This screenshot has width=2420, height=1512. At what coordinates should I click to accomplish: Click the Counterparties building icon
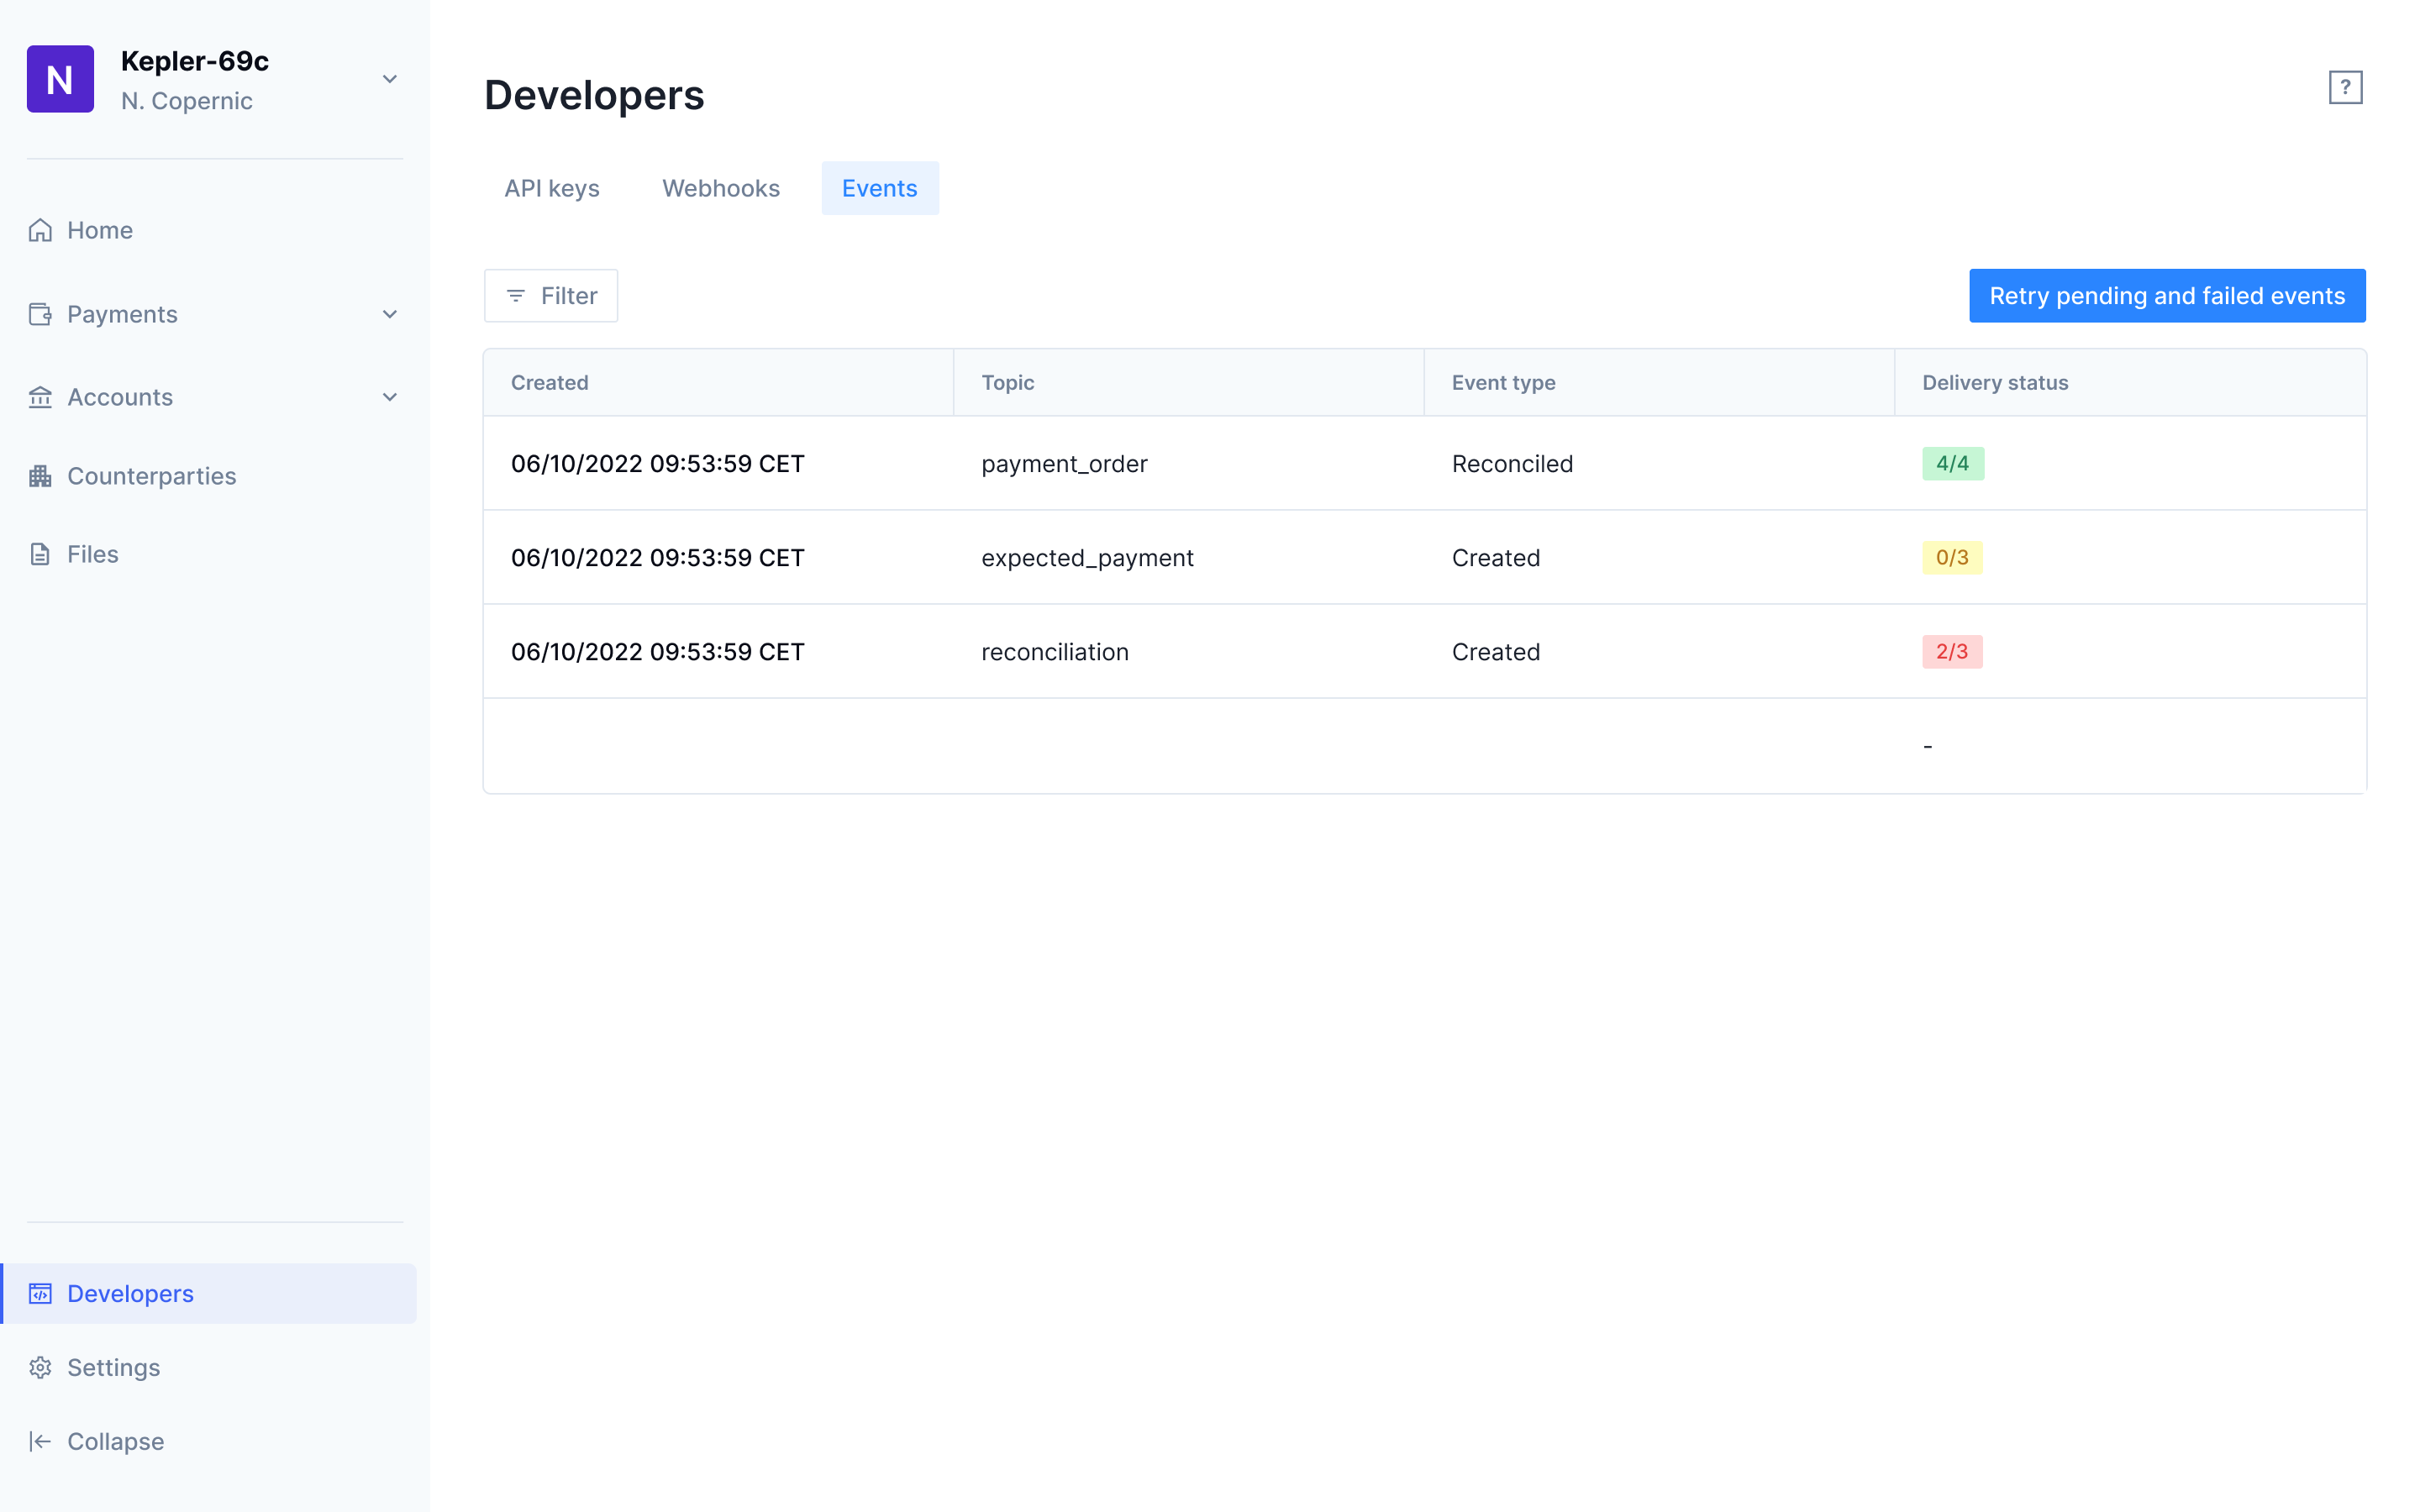coord(40,476)
